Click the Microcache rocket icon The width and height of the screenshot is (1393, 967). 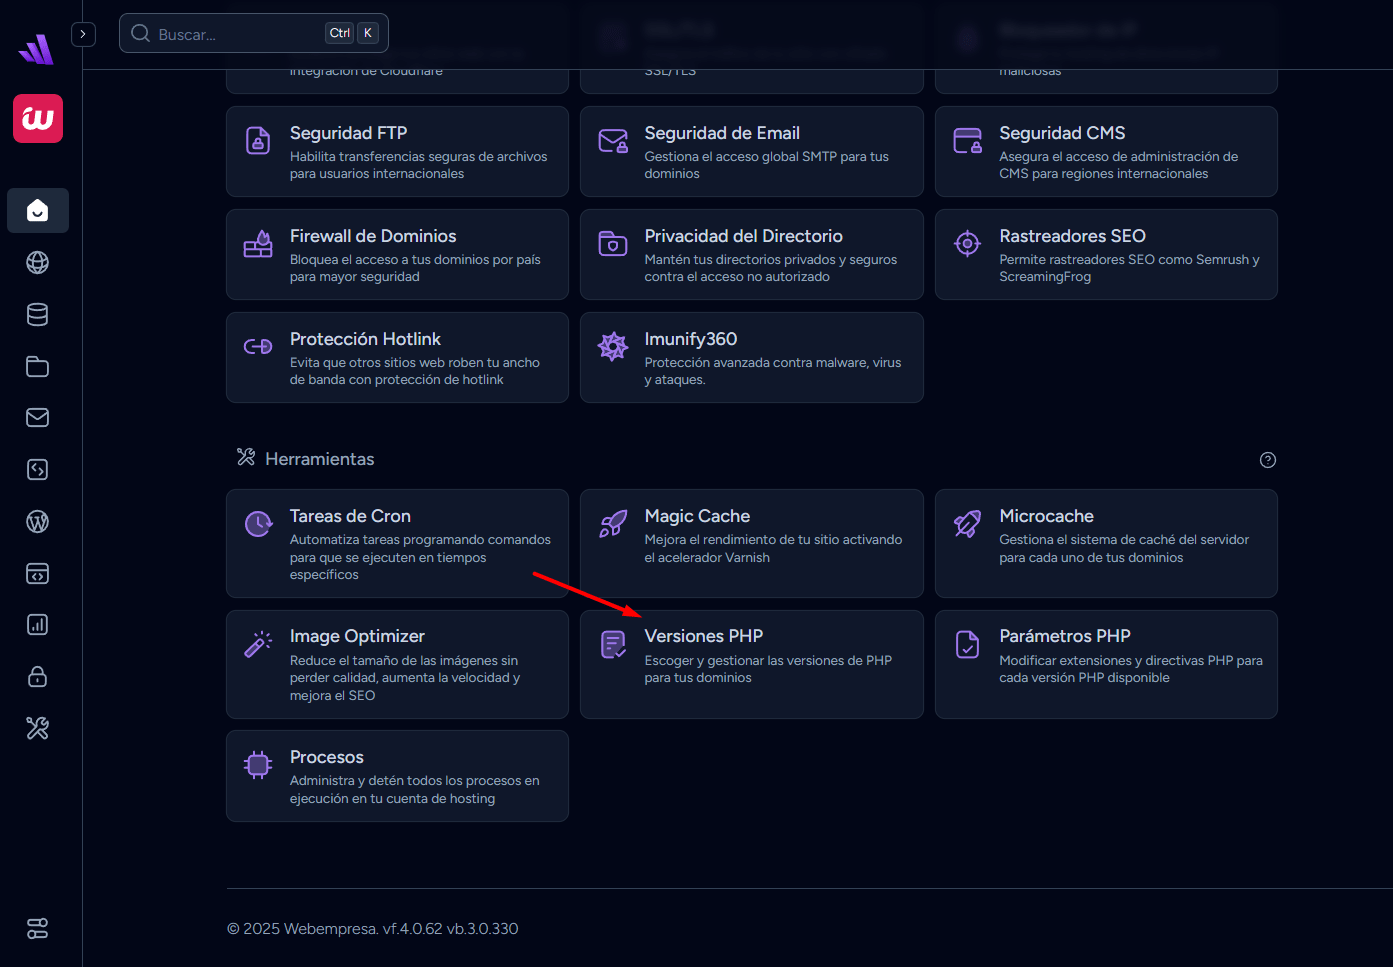pyautogui.click(x=968, y=524)
